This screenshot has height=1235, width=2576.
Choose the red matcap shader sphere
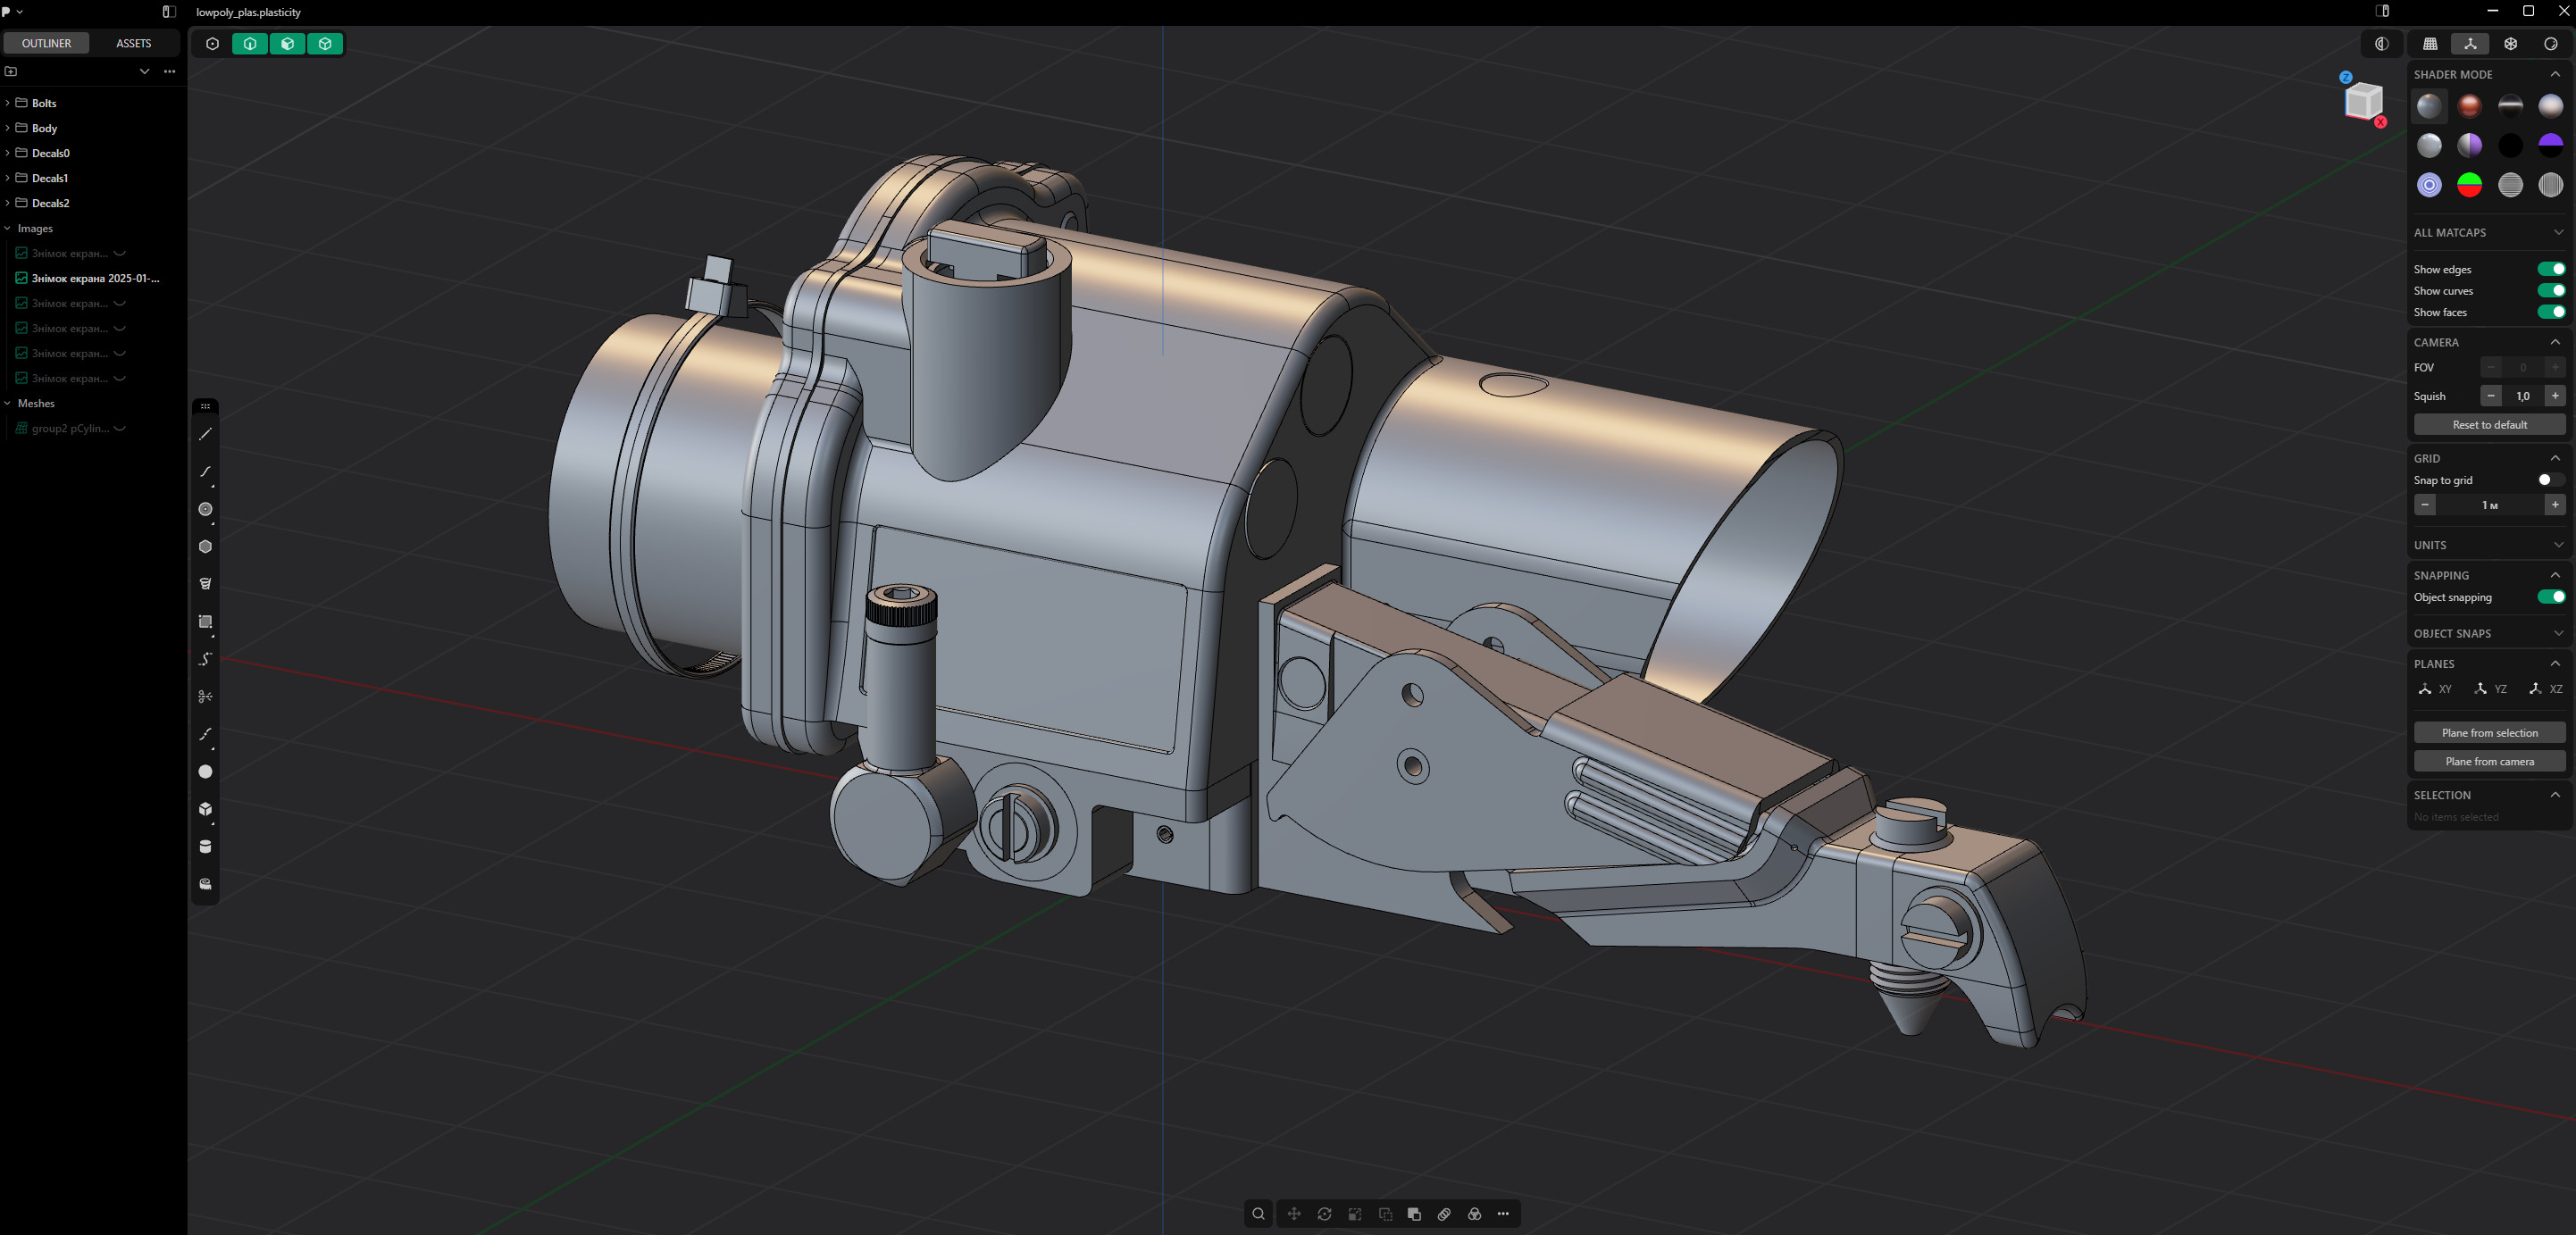tap(2469, 106)
